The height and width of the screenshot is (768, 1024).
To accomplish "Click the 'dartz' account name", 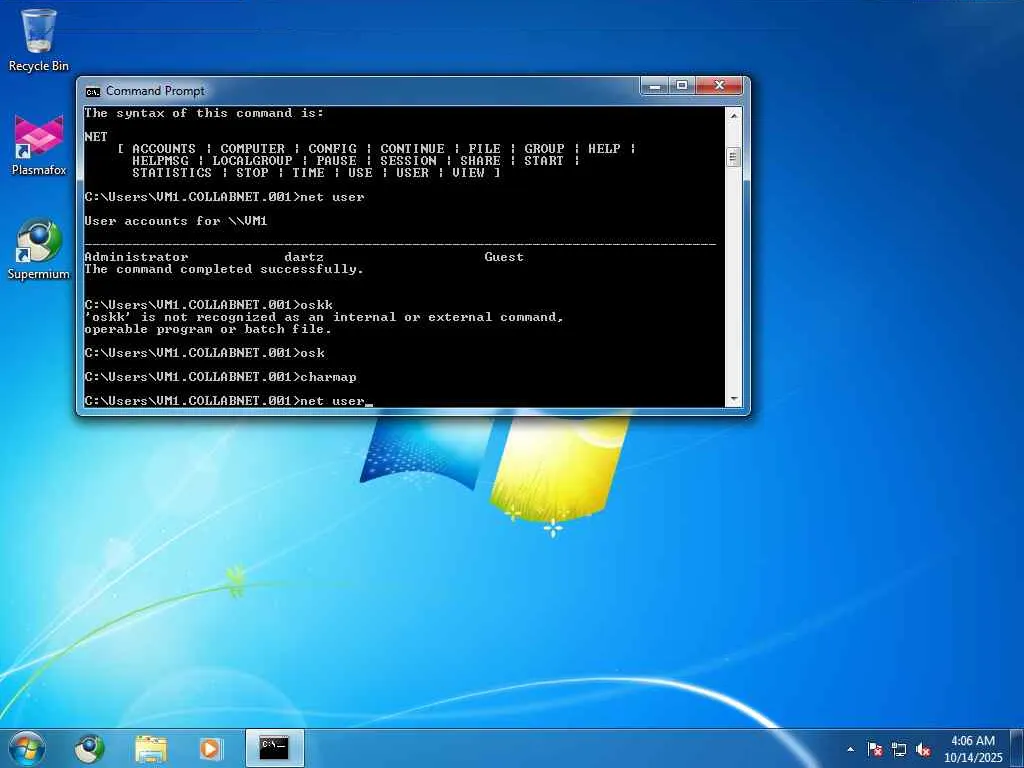I will click(304, 257).
